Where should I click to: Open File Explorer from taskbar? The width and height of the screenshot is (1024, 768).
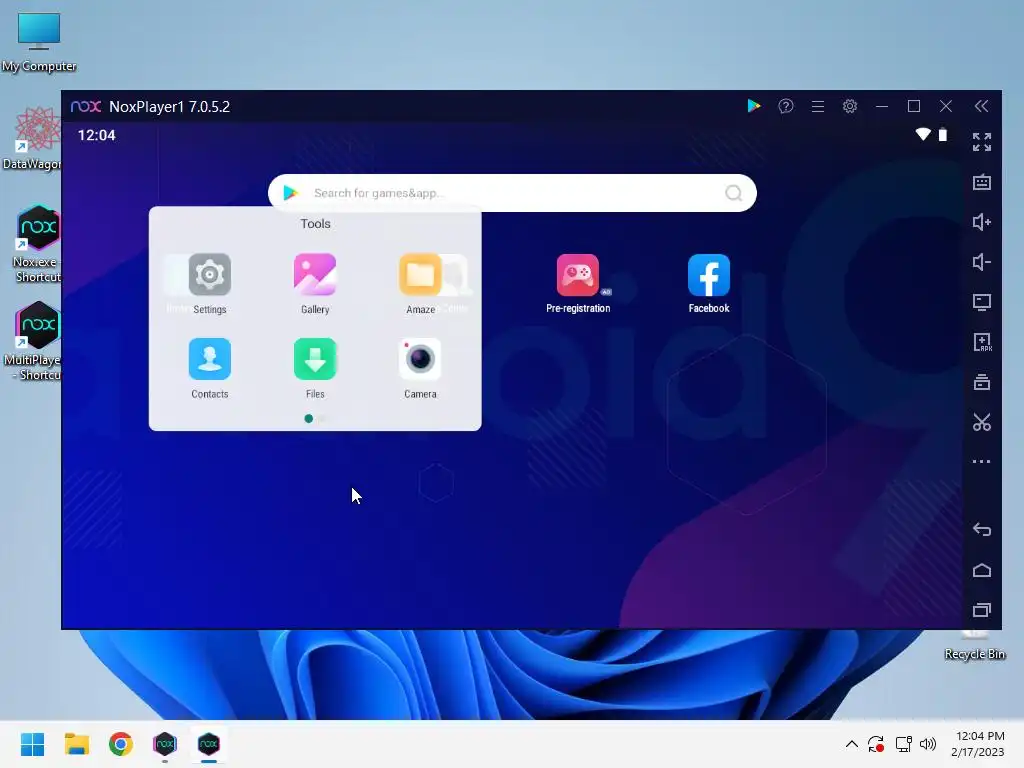76,744
